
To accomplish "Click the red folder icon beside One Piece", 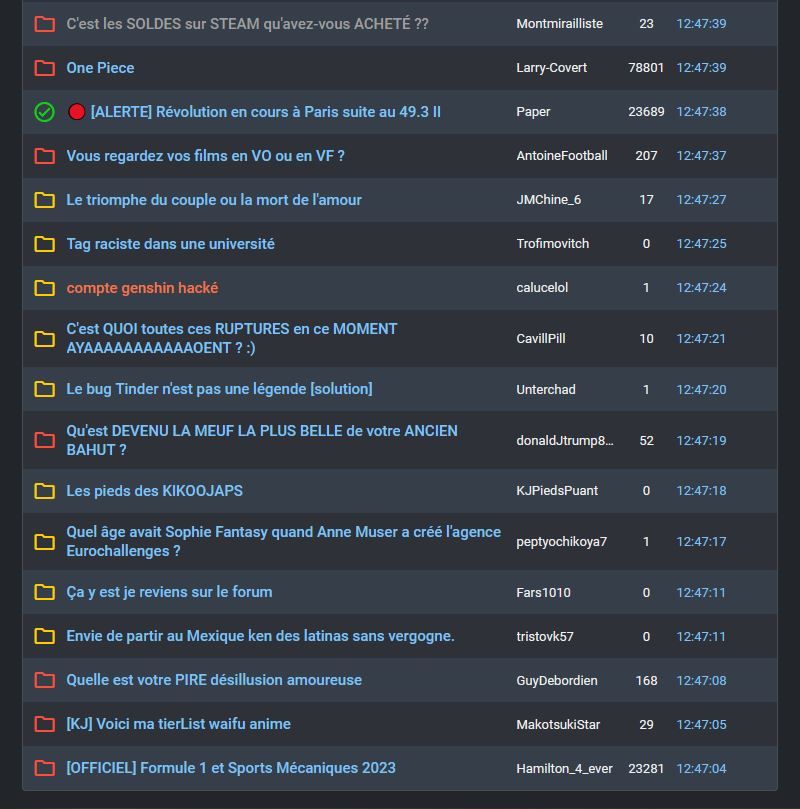I will pos(44,68).
